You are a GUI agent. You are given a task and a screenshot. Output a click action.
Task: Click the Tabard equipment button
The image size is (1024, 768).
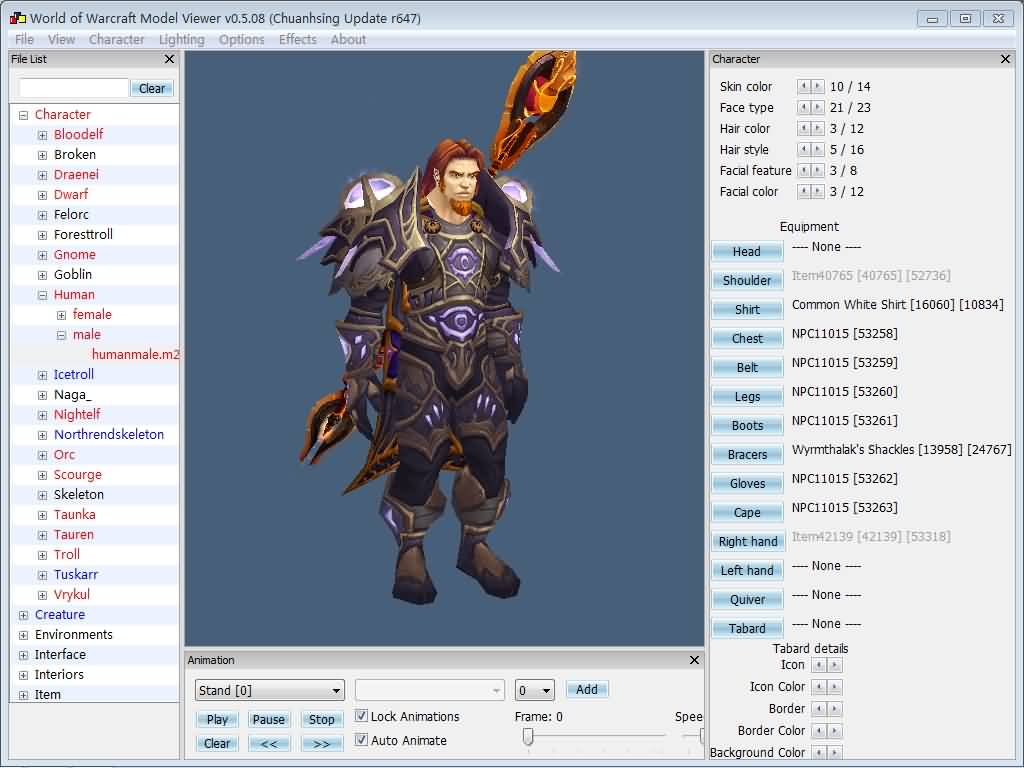(x=747, y=628)
